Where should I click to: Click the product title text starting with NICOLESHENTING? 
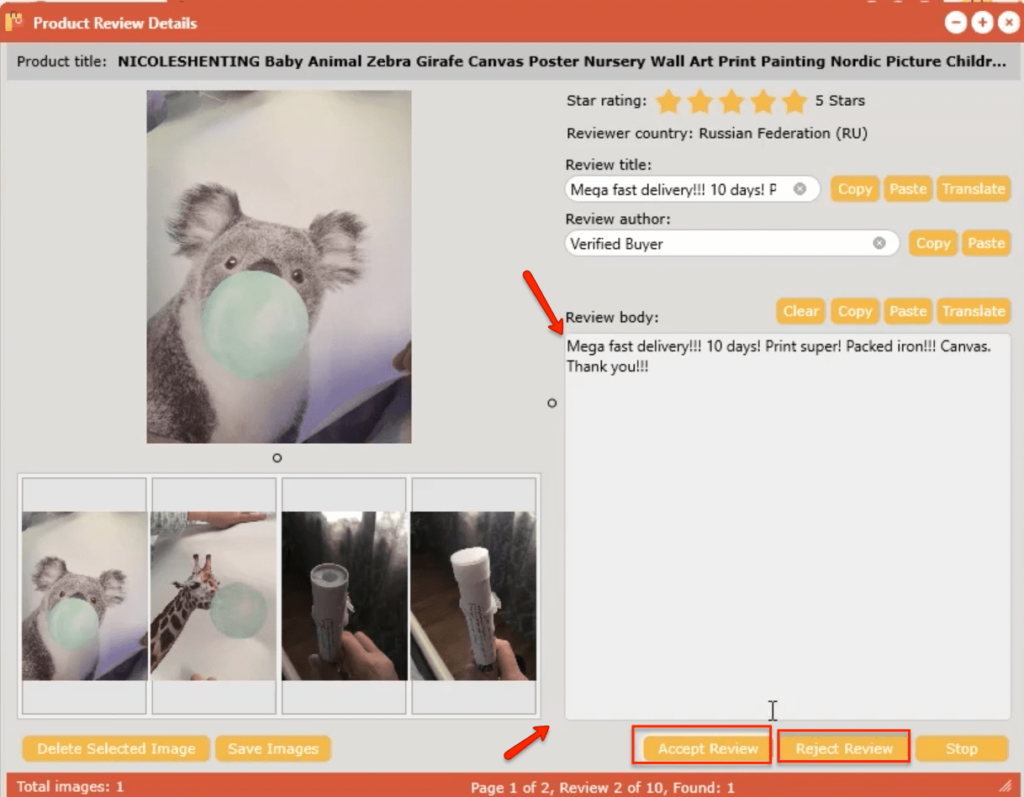[562, 61]
